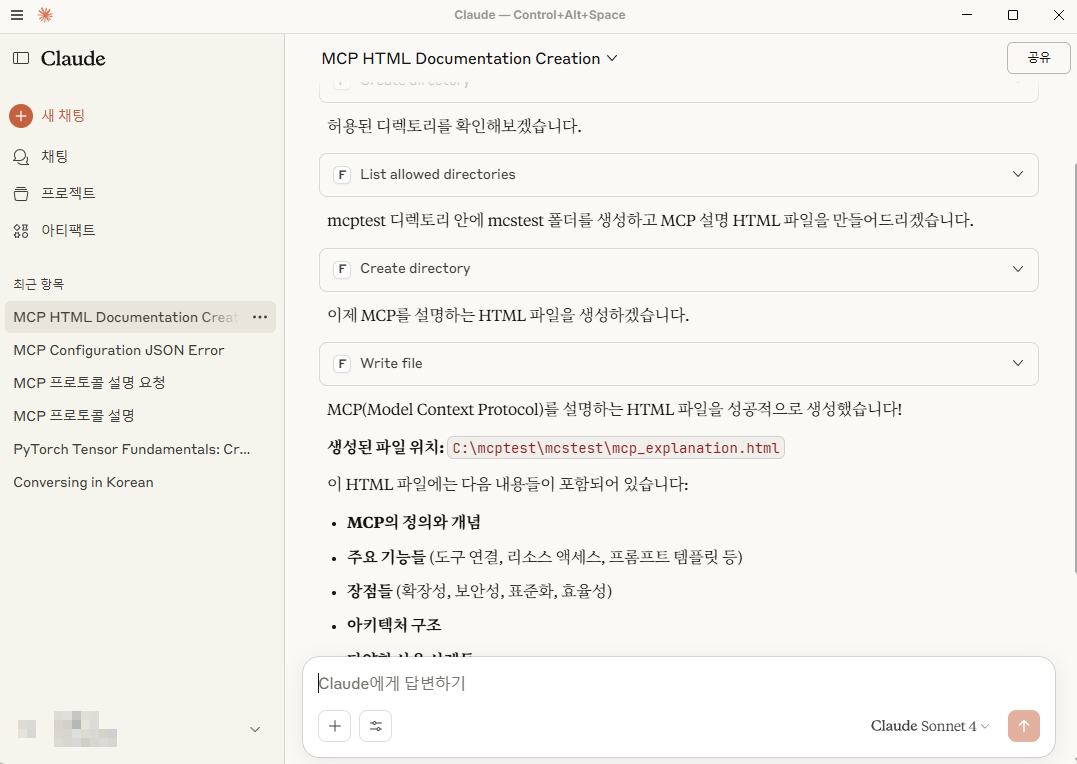The image size is (1077, 764).
Task: Click the chat bubbles icon beside 채팅
Action: tap(21, 157)
